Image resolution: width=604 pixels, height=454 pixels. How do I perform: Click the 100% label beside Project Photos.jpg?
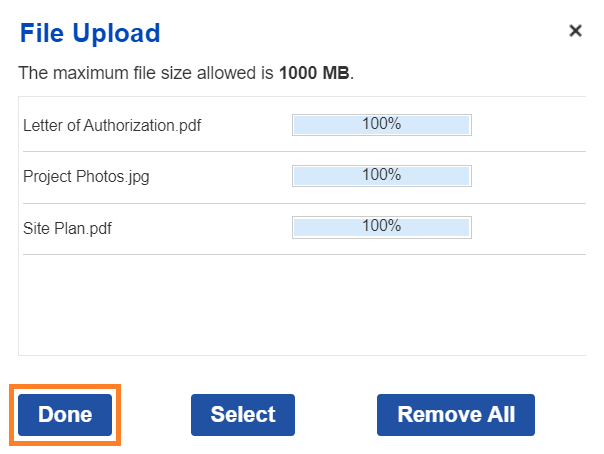(381, 175)
